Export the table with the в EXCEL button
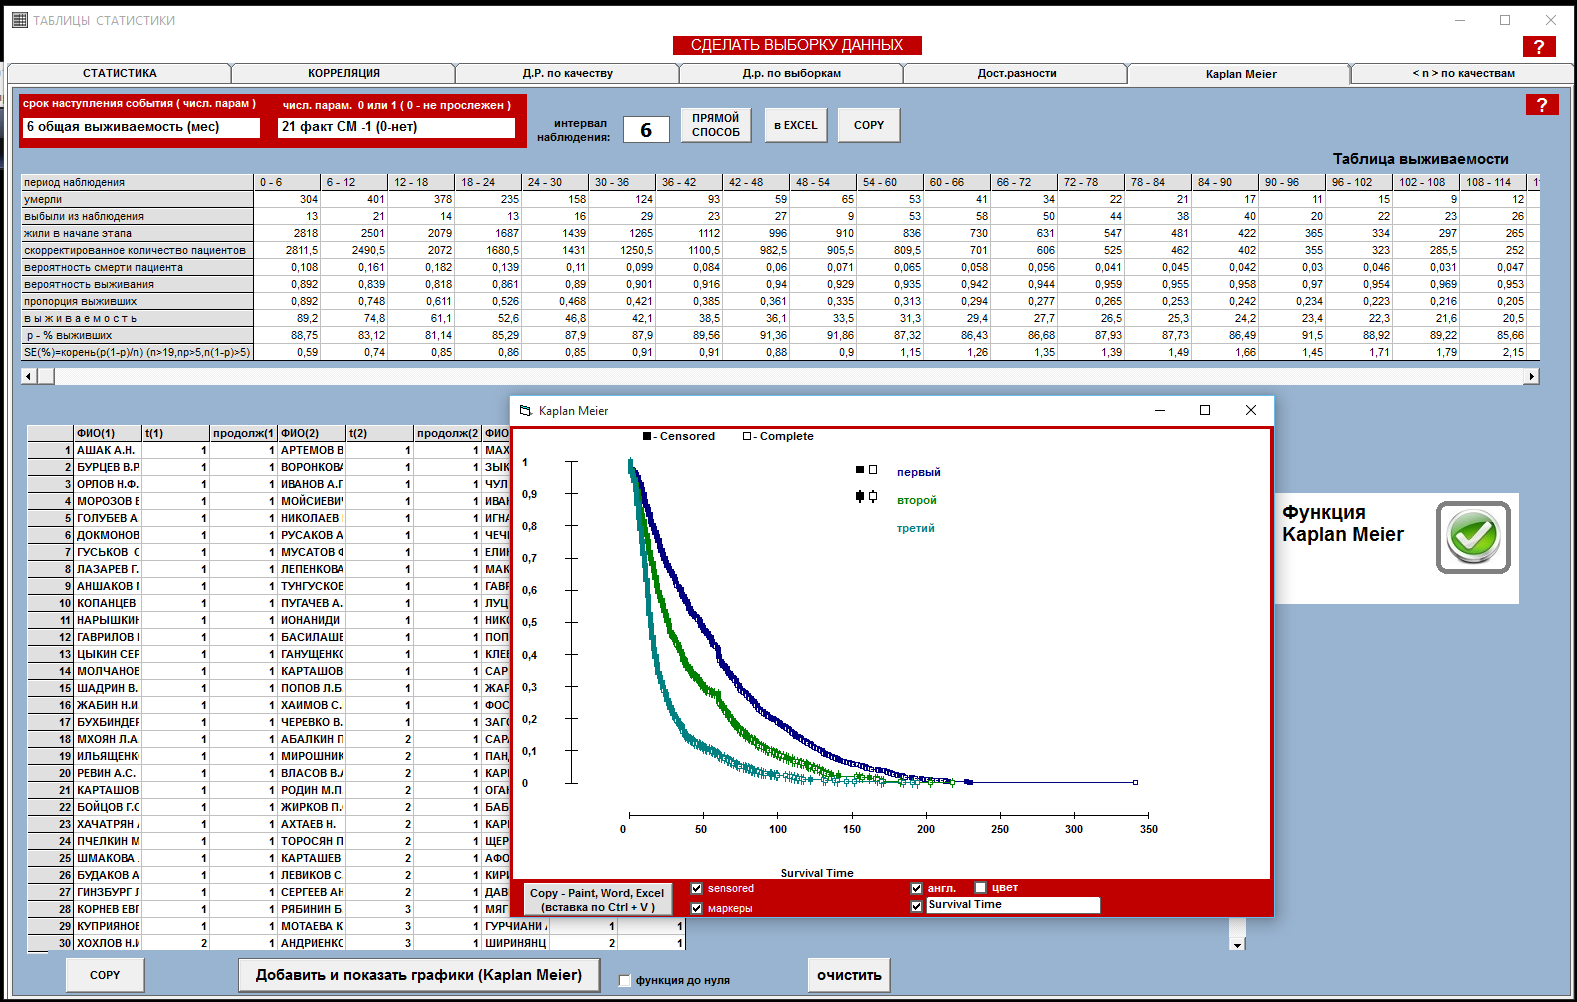 click(795, 125)
